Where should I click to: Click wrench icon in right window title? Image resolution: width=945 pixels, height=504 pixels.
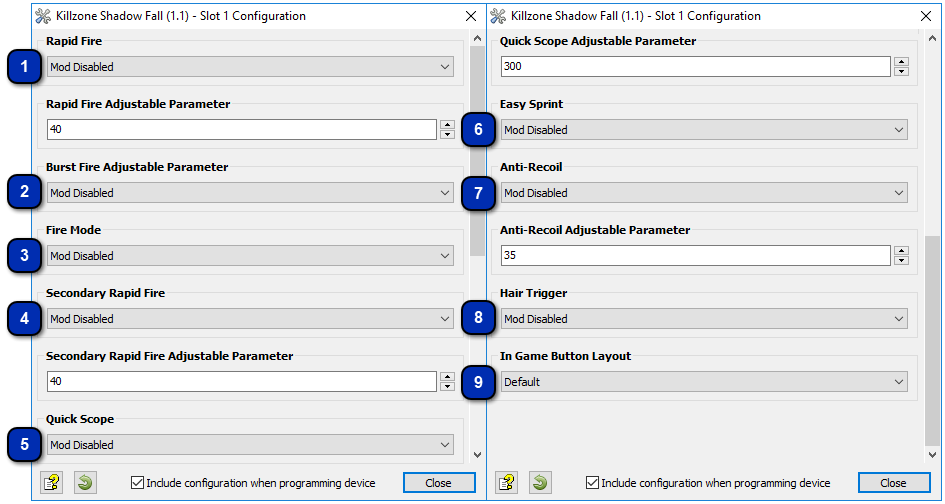(x=497, y=16)
